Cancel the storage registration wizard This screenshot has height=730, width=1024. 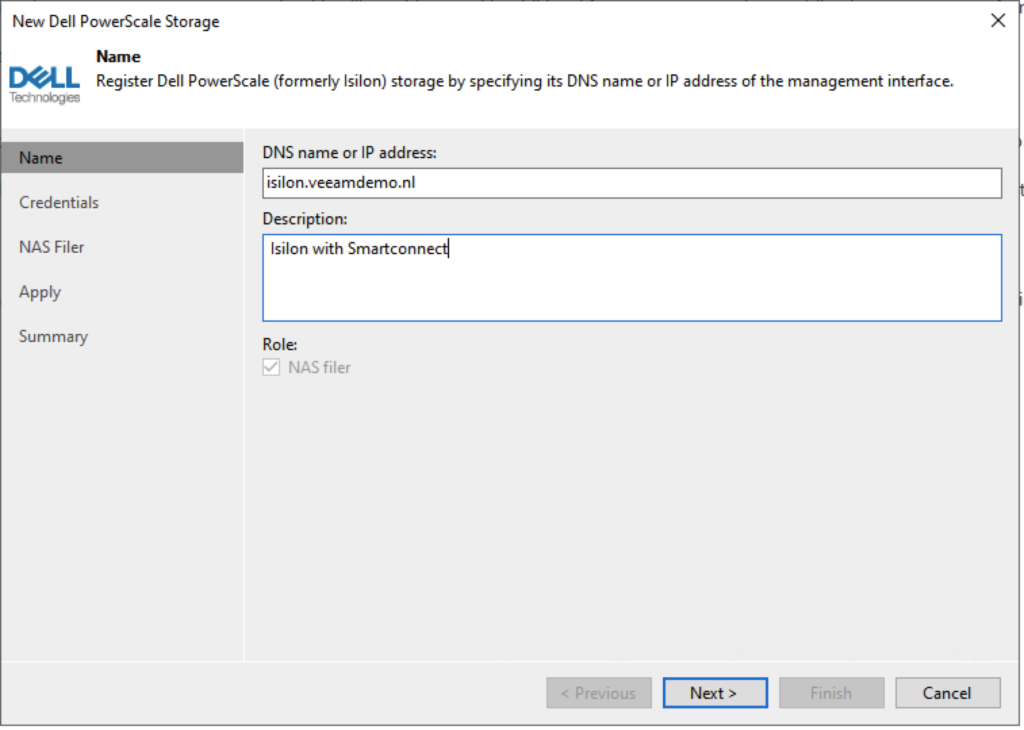click(x=947, y=693)
